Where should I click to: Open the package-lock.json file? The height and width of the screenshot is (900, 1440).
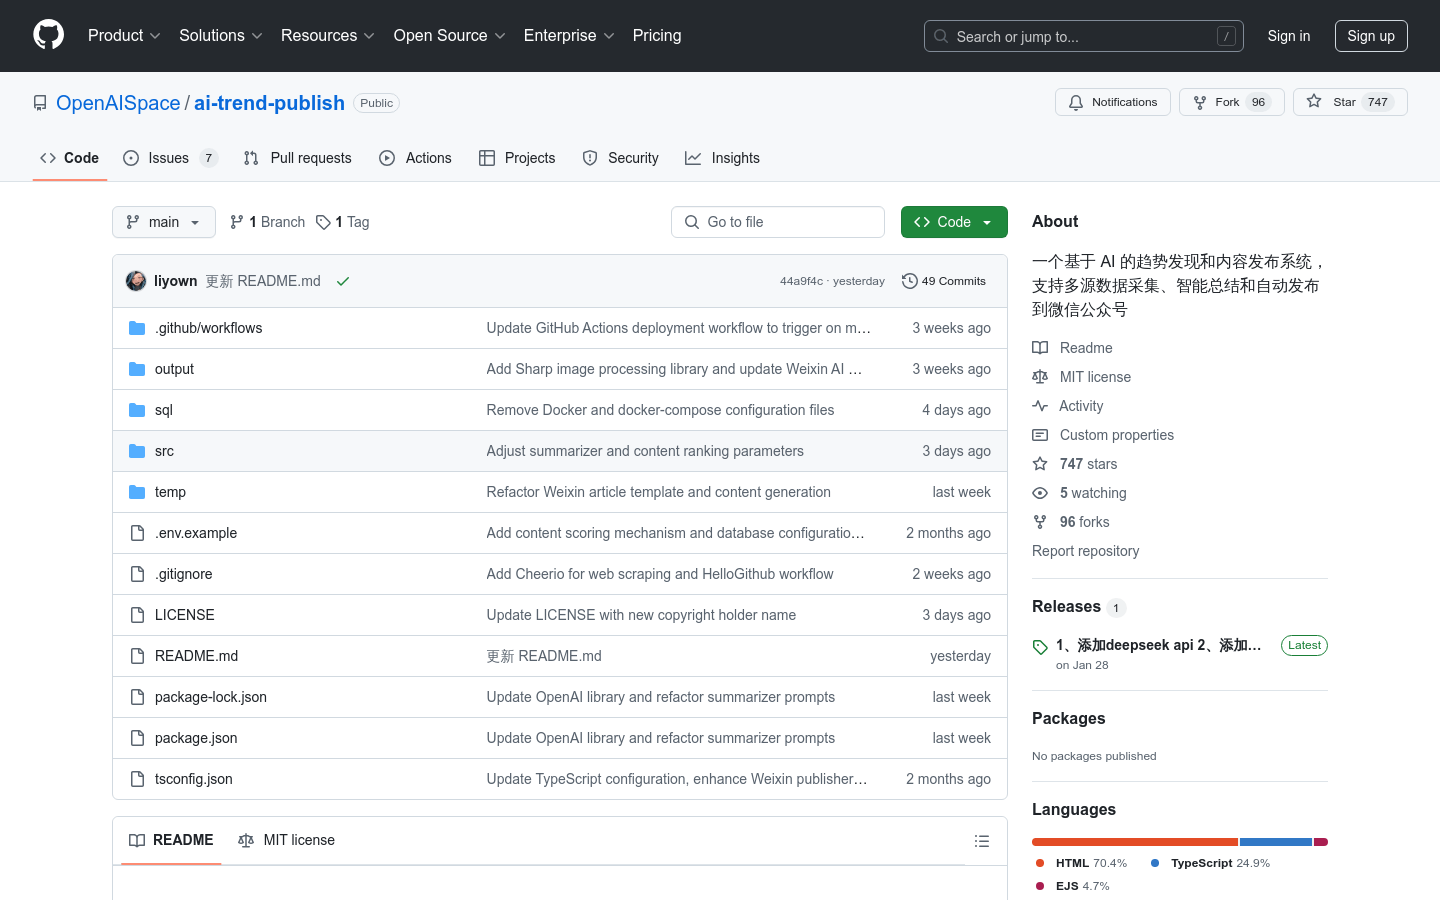pyautogui.click(x=210, y=697)
